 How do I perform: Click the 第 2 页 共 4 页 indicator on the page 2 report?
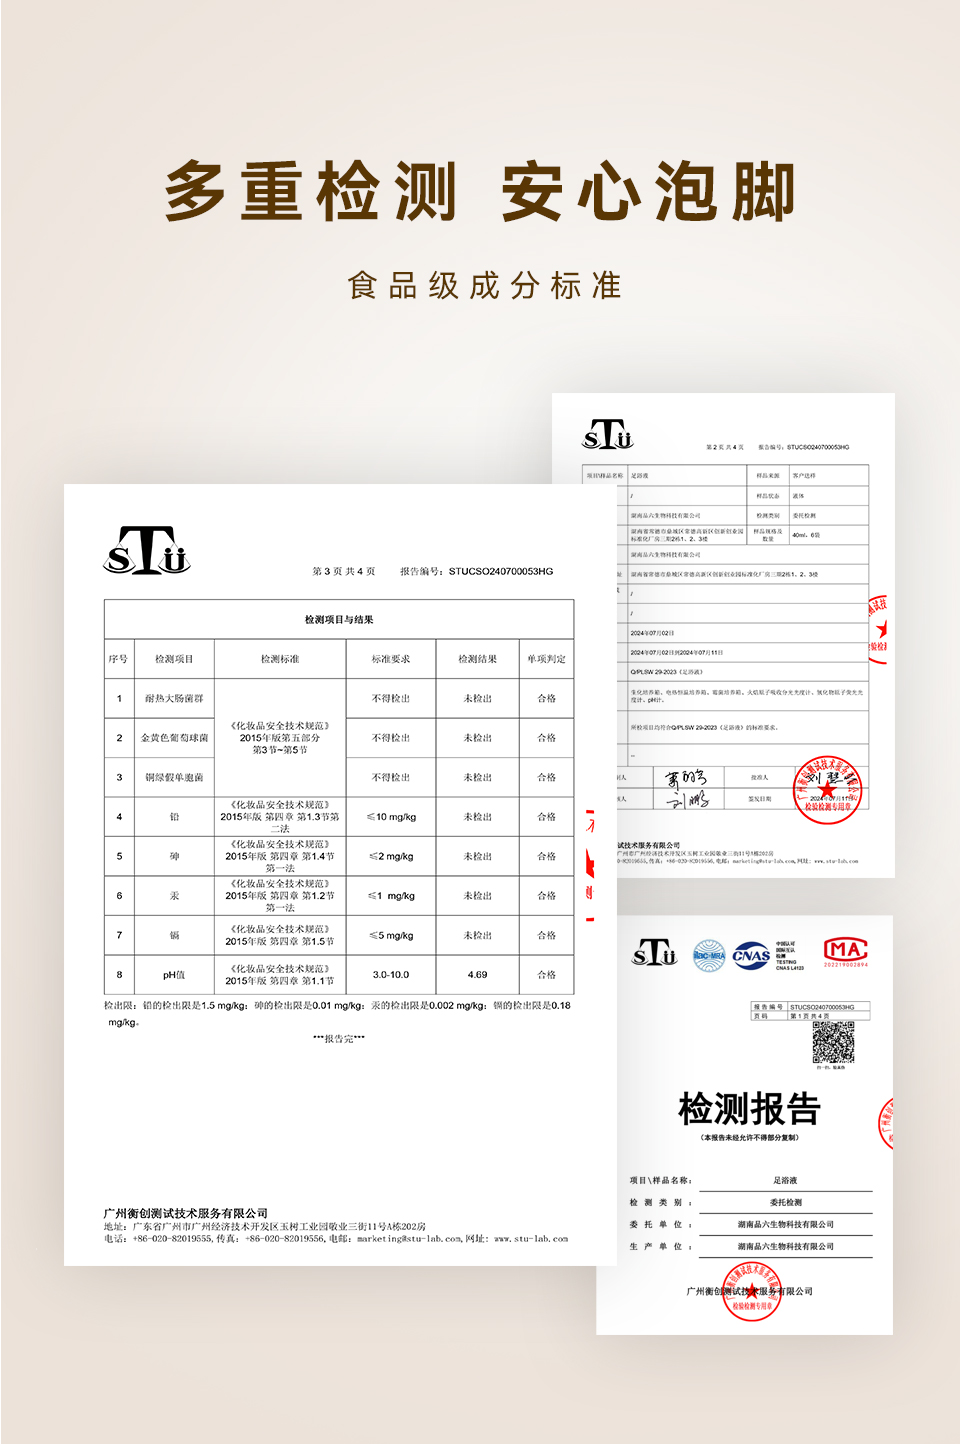click(725, 447)
